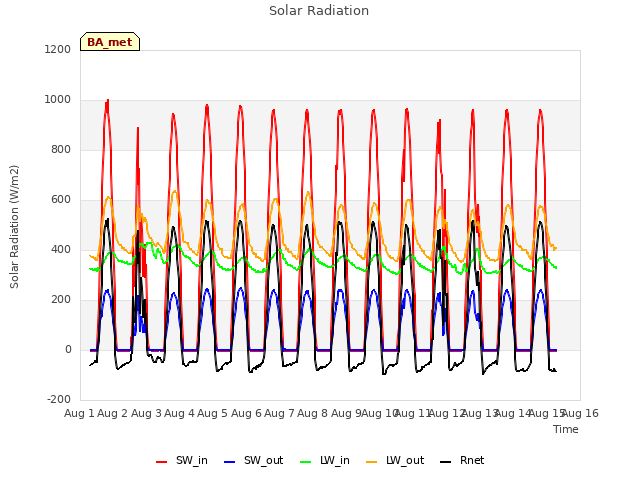Click the Aug 4 x-axis label
The width and height of the screenshot is (640, 480).
pos(179,413)
